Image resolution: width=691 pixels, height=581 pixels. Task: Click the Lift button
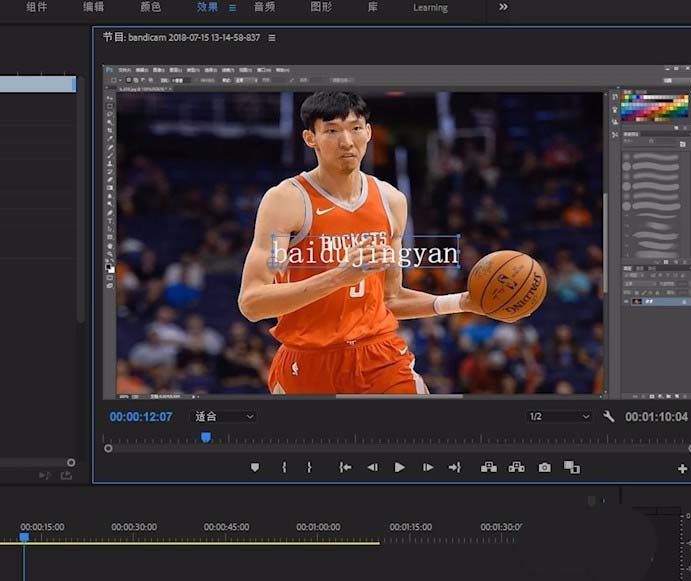point(489,467)
